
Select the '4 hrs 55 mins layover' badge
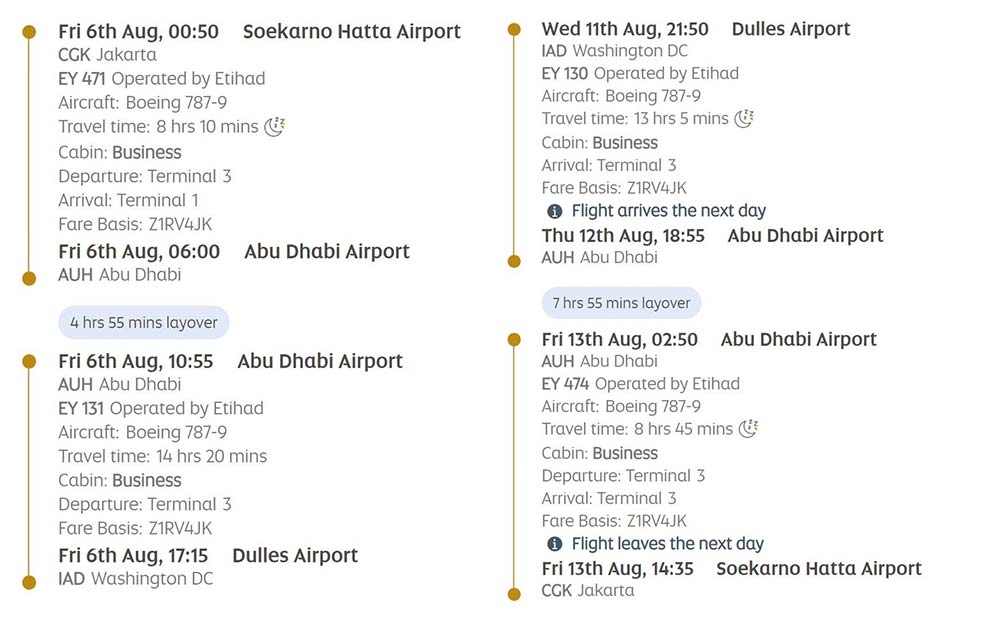144,323
